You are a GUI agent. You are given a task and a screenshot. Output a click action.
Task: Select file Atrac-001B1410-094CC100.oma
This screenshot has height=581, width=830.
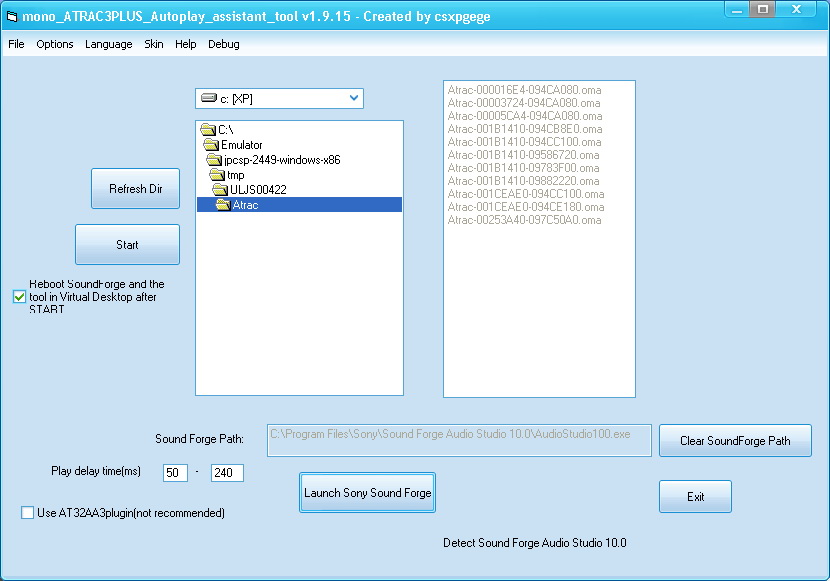point(525,142)
